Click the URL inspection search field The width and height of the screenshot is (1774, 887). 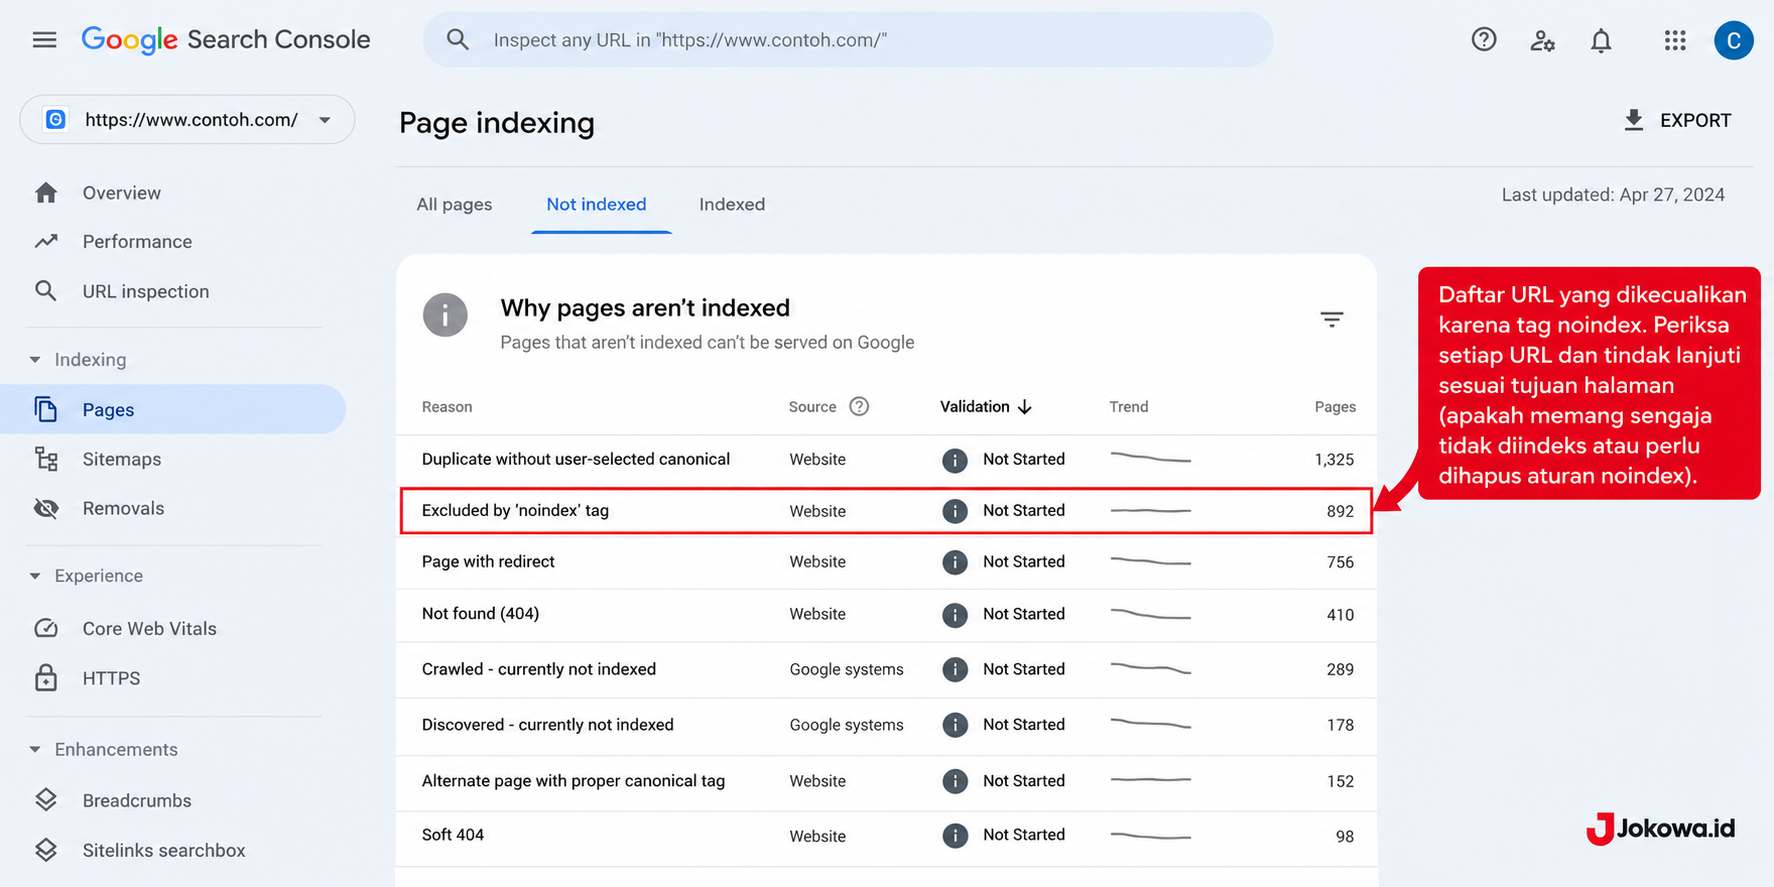point(848,40)
